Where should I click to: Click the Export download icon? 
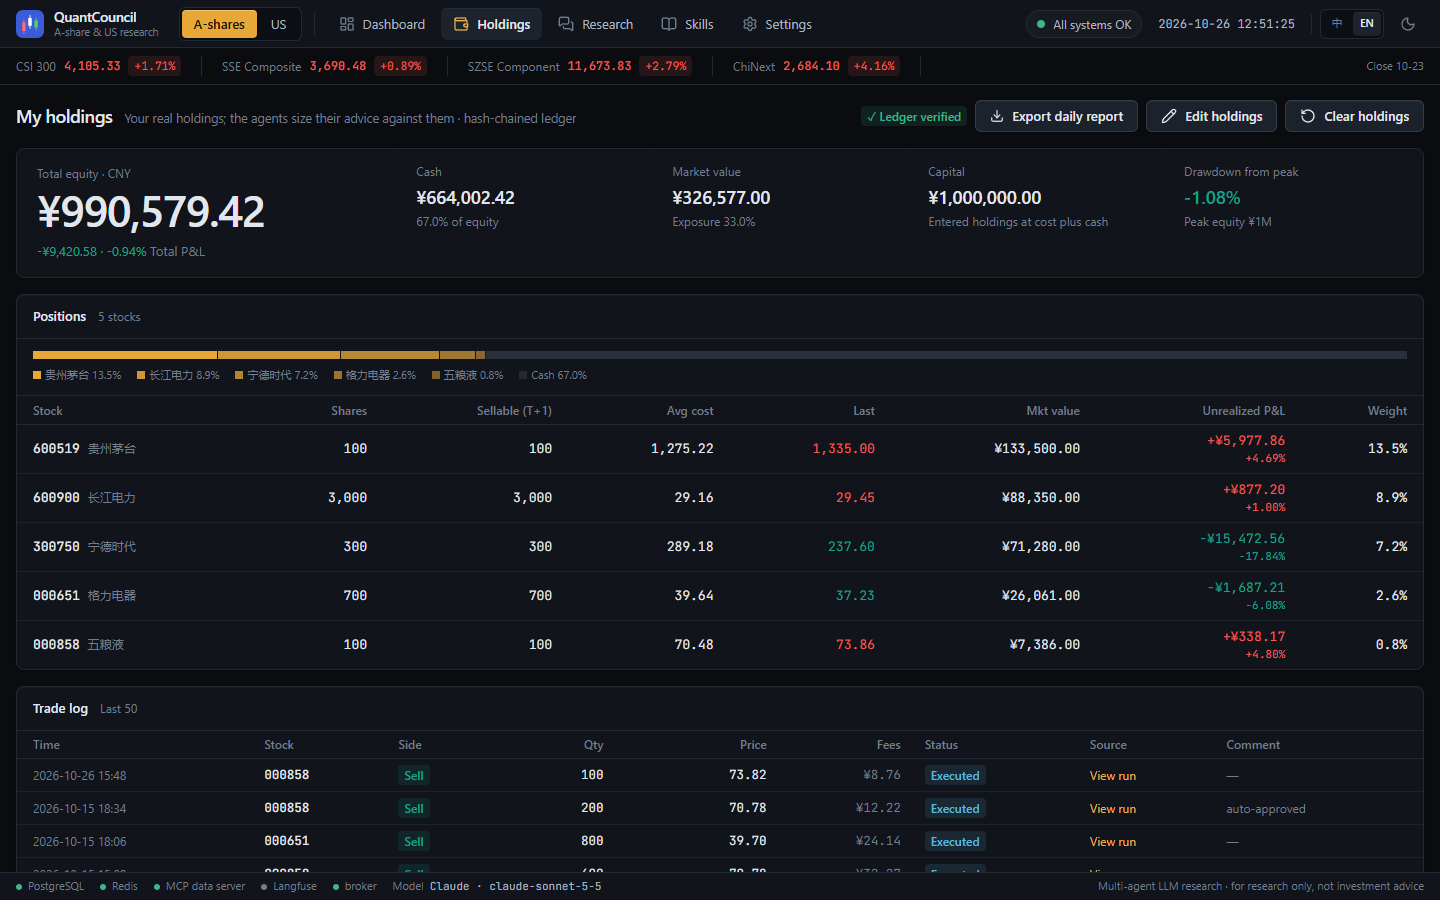997,116
